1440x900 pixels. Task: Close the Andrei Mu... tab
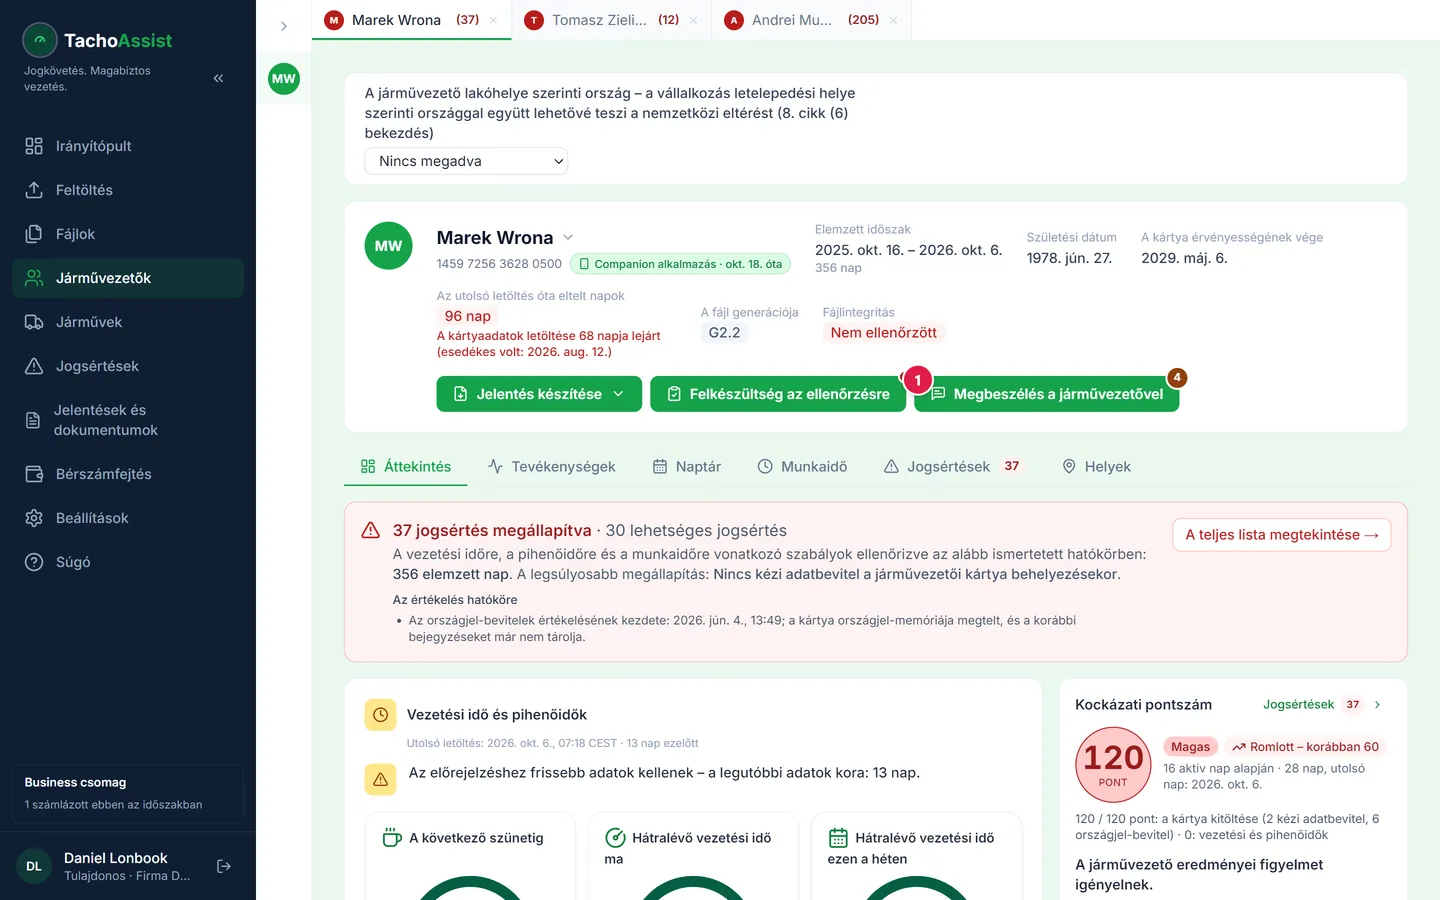(894, 20)
